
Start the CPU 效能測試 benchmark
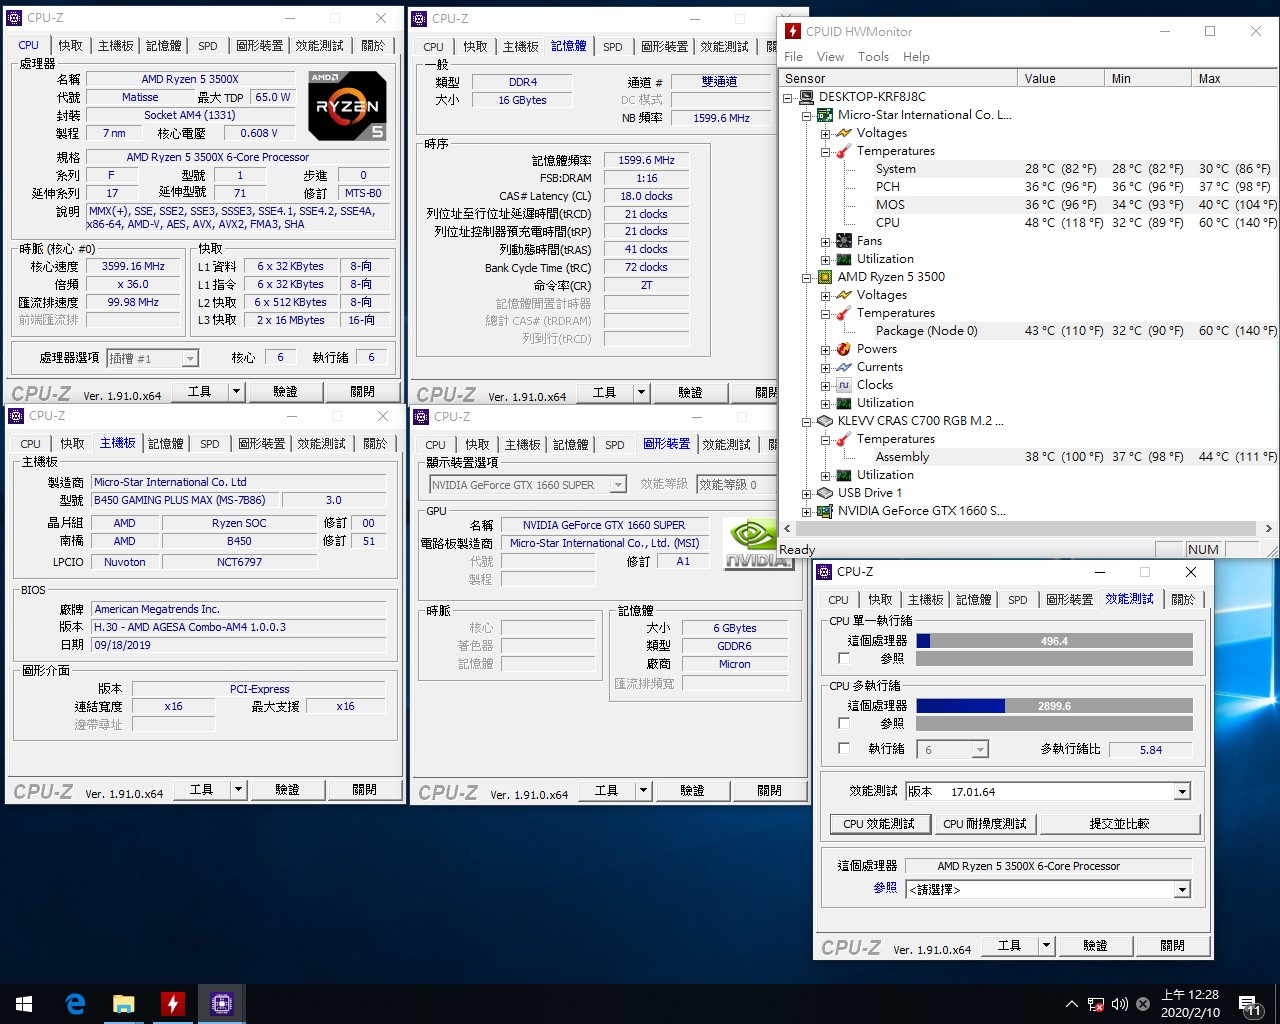tap(879, 824)
